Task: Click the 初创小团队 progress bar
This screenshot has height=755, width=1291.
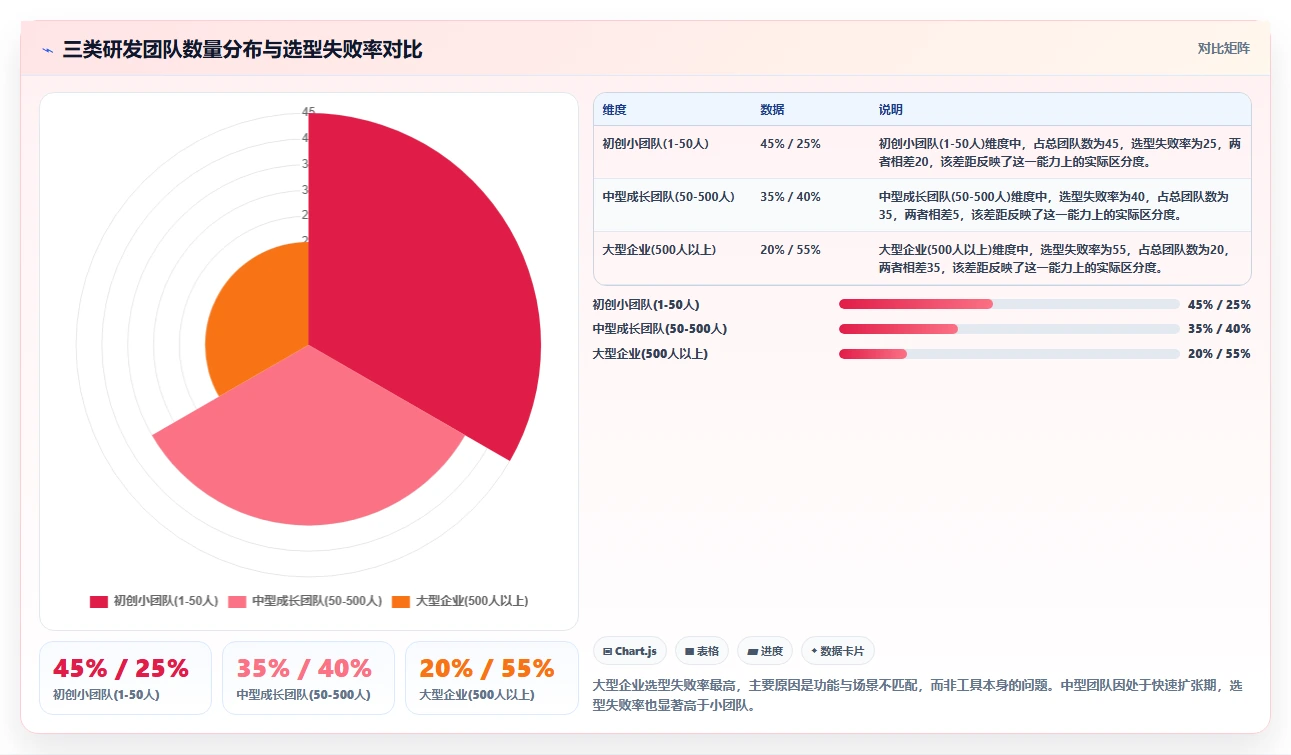Action: tap(1009, 304)
